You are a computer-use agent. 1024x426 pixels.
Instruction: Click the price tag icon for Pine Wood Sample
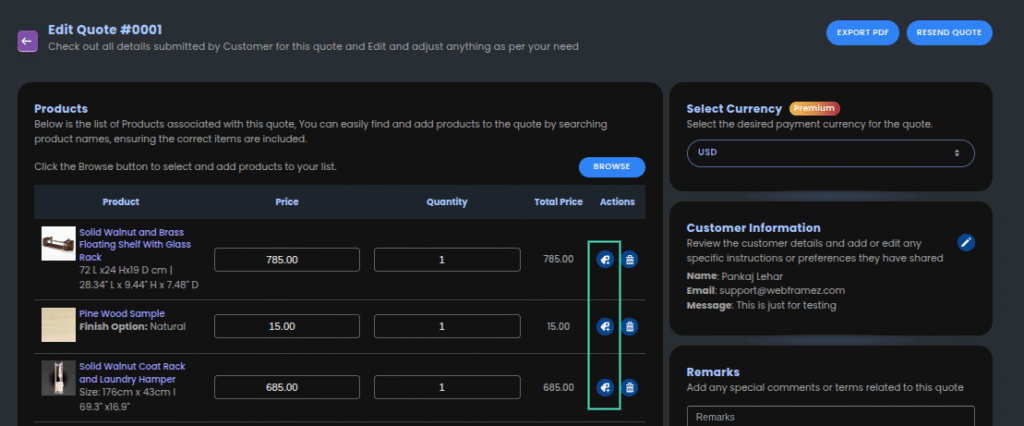tap(604, 326)
